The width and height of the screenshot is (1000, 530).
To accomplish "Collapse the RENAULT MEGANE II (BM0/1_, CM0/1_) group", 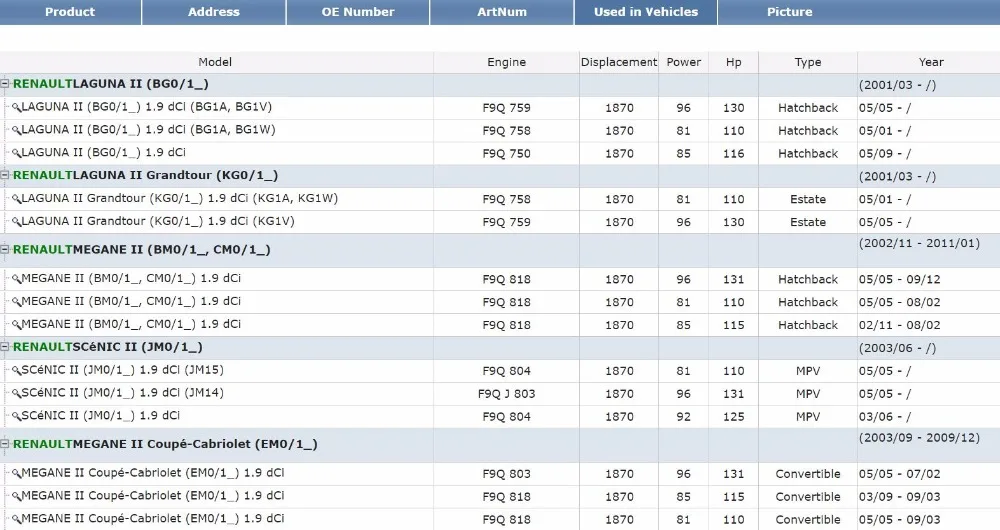I will click(5, 249).
